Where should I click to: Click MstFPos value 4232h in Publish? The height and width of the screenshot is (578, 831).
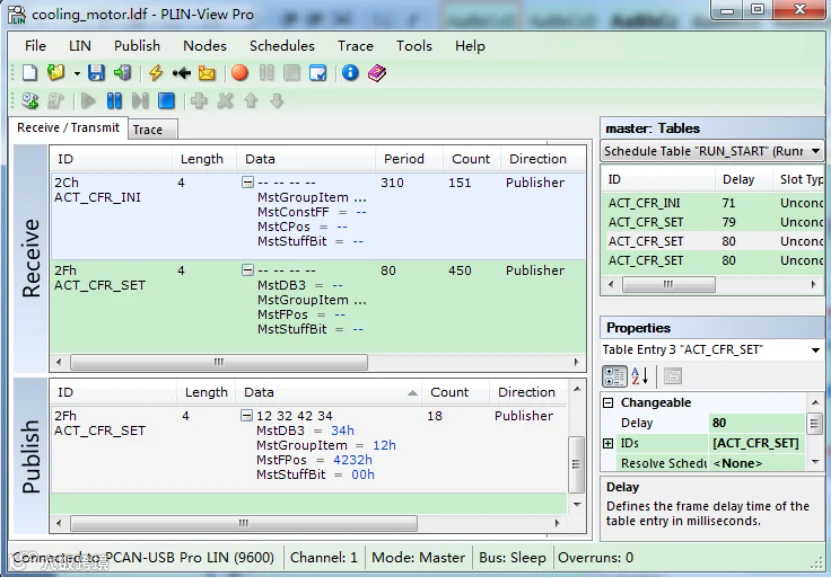352,460
